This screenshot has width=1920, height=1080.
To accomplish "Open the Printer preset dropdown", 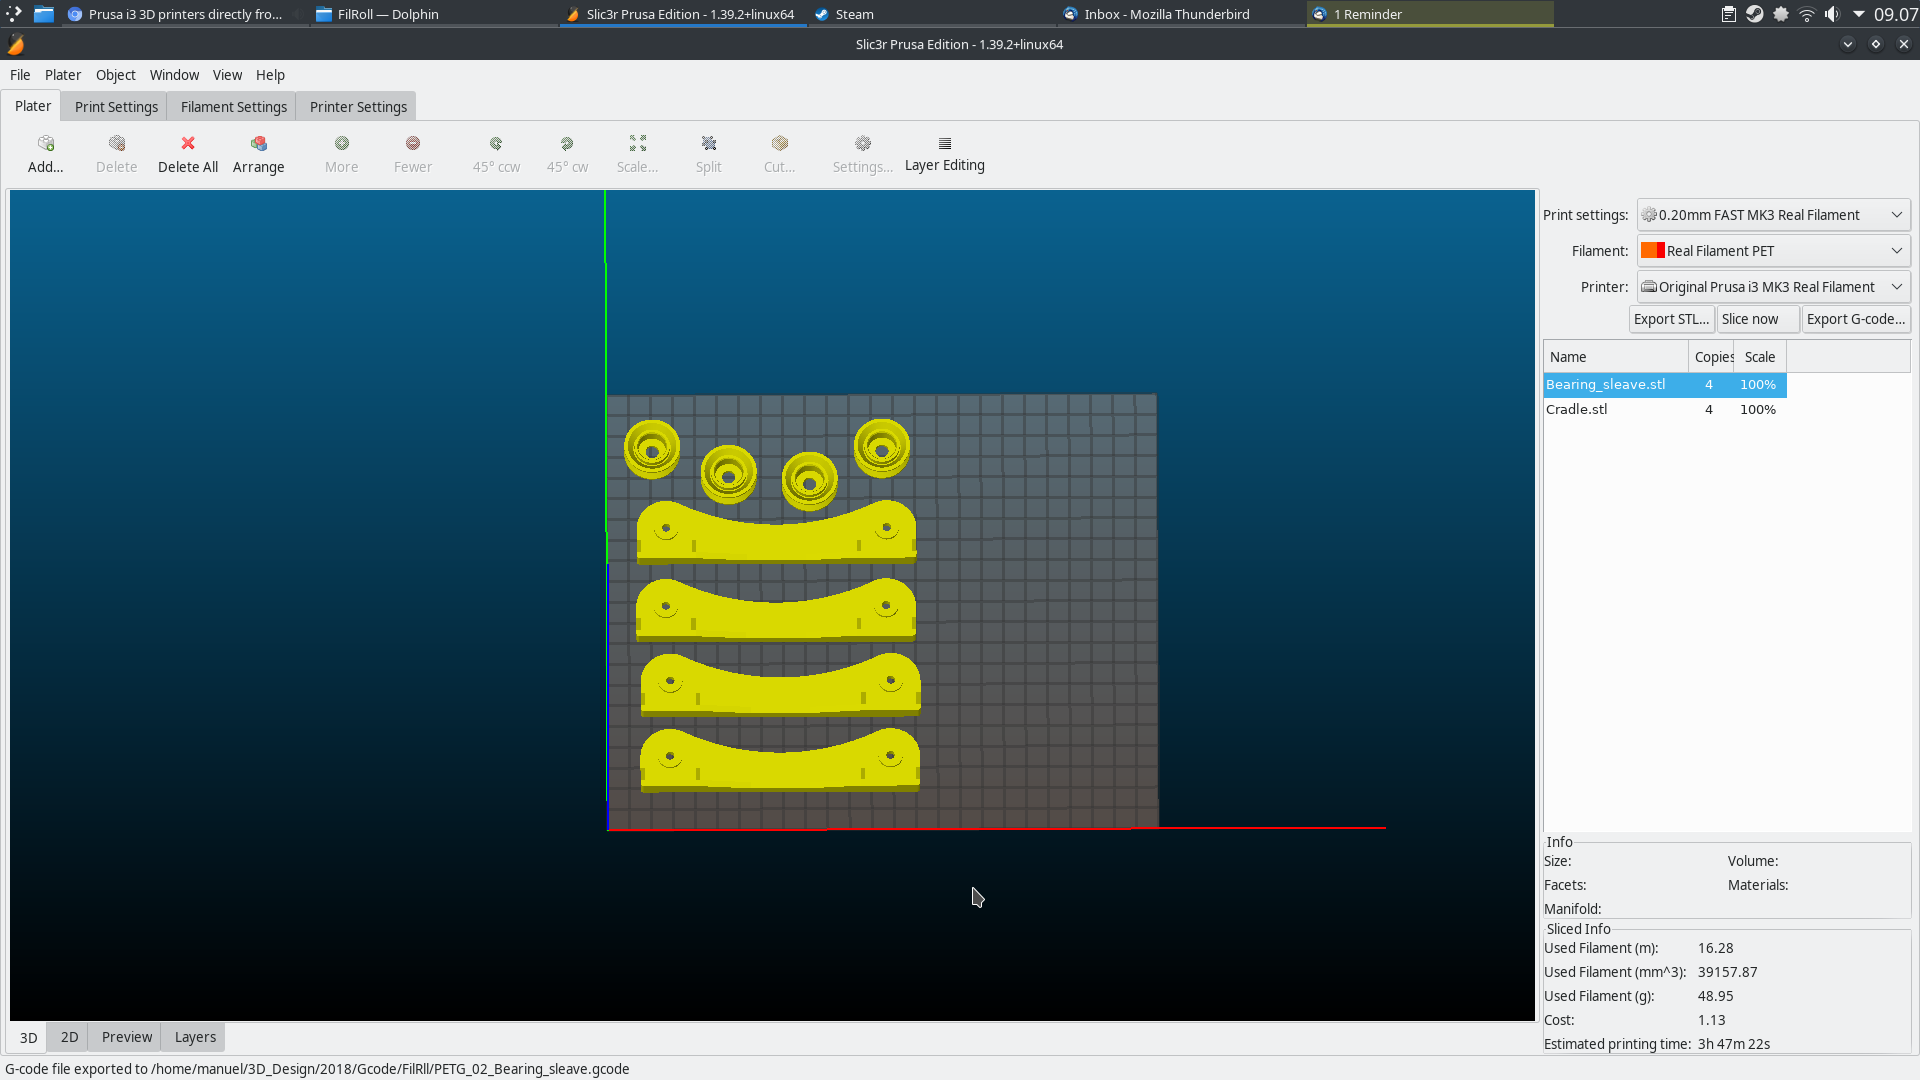I will [1773, 287].
